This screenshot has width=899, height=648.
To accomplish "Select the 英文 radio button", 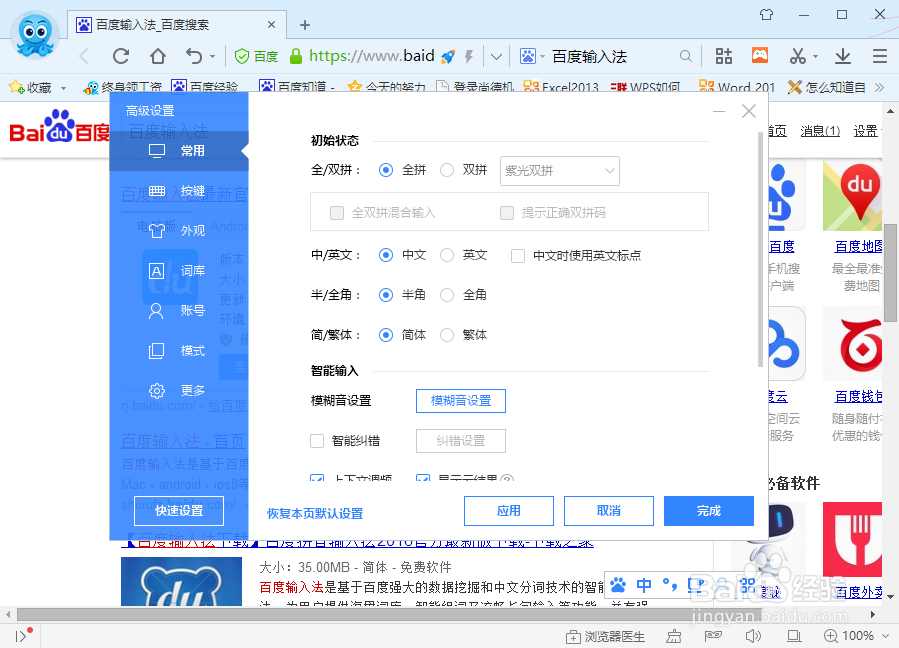I will 447,255.
